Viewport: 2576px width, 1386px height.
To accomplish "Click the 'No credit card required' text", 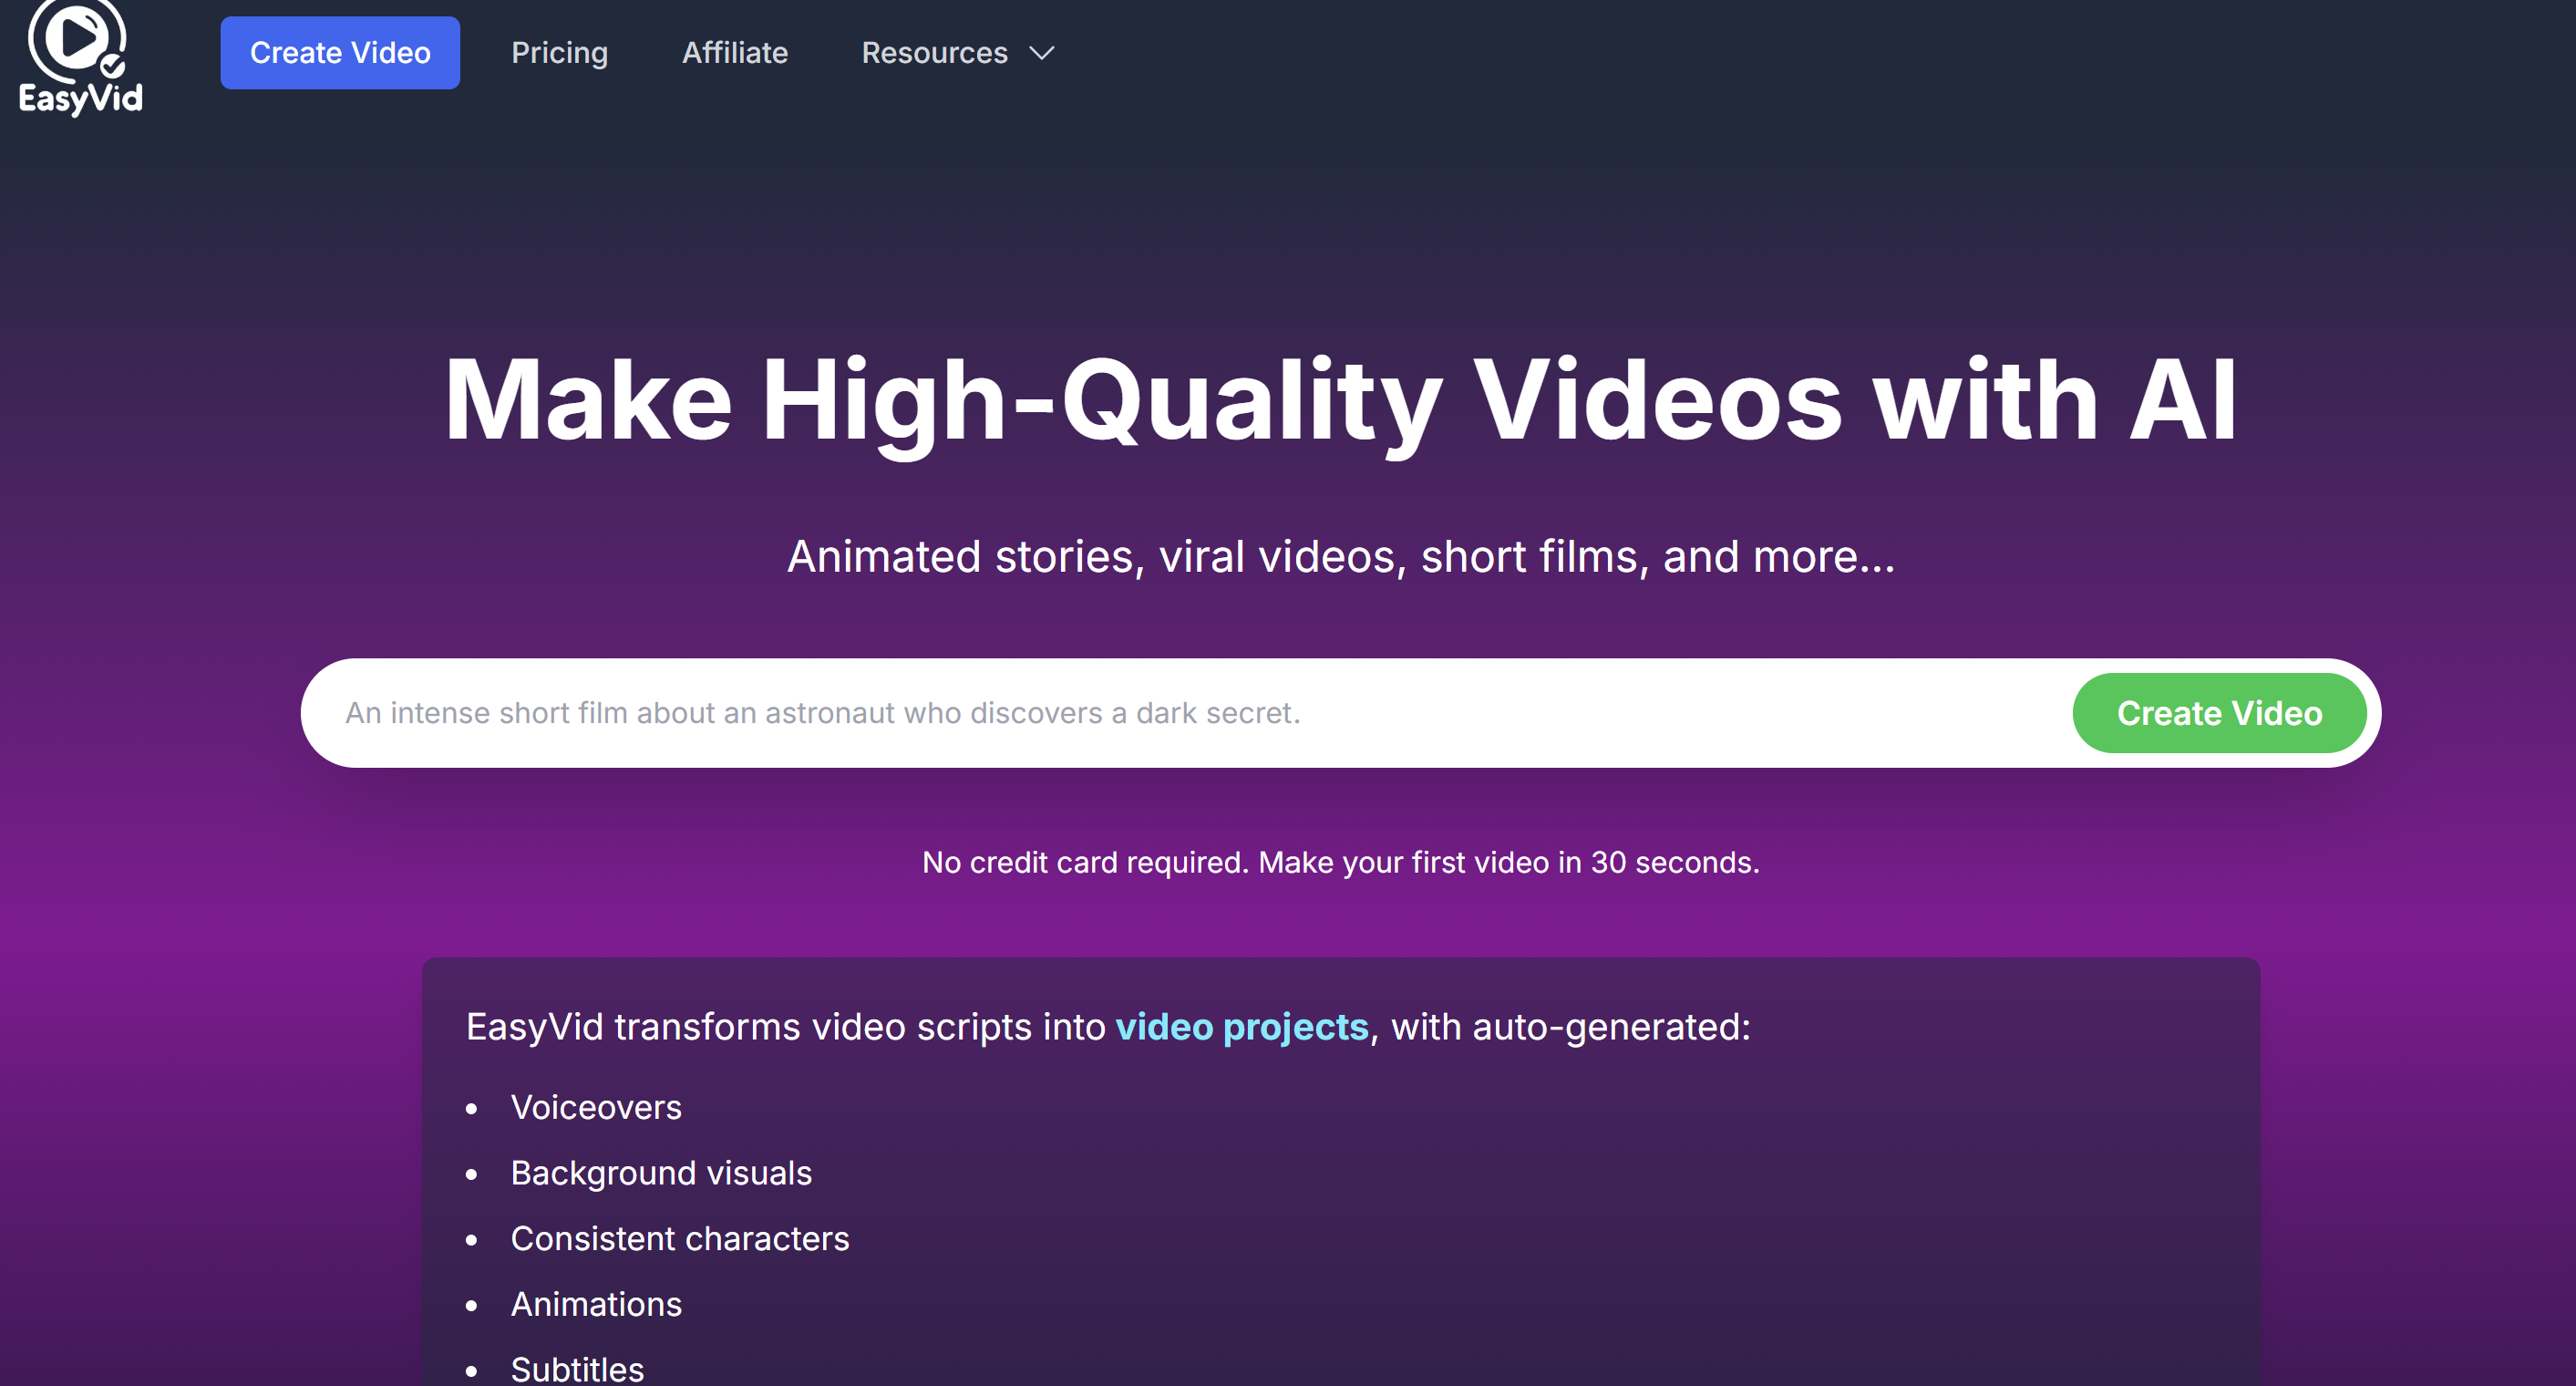I will 1341,862.
